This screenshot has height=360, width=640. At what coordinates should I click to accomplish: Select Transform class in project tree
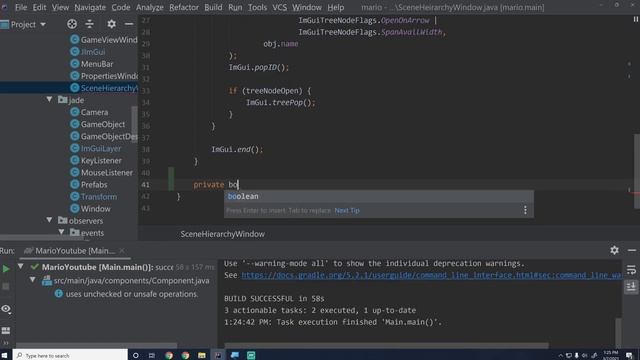pos(93,197)
